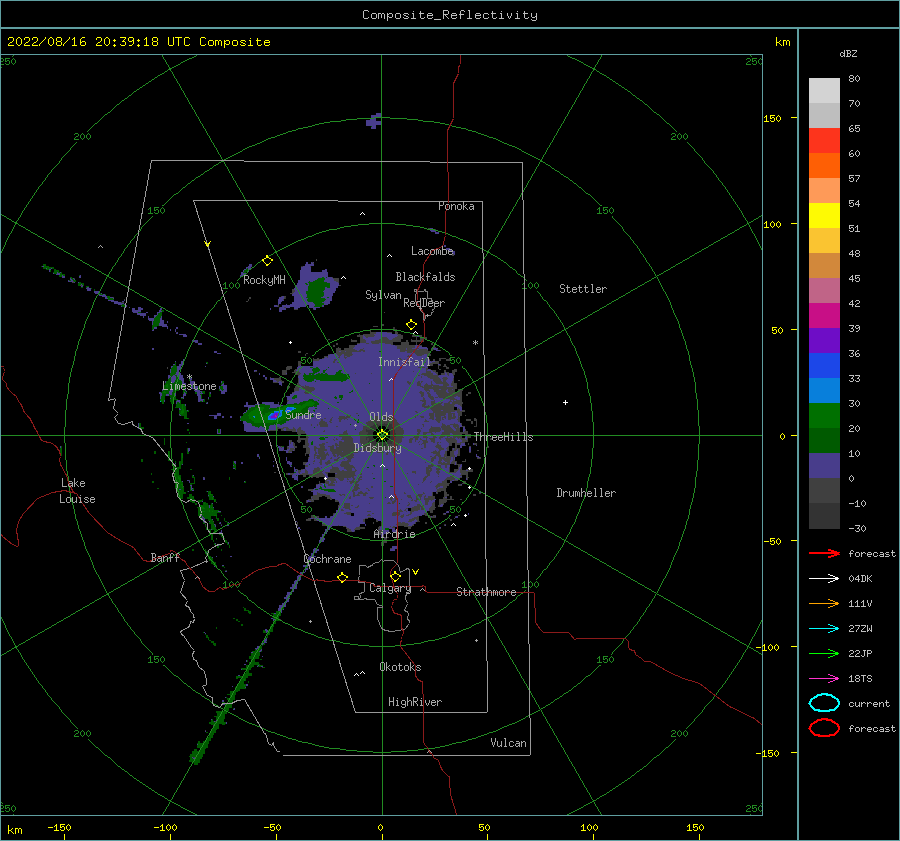Click the yellow diamond marker south of Cochrane
The height and width of the screenshot is (841, 900).
coord(343,577)
